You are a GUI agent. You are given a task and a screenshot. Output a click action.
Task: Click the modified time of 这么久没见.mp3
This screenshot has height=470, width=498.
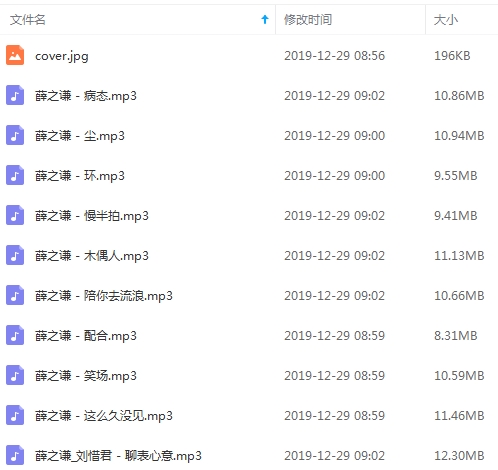[x=334, y=416]
